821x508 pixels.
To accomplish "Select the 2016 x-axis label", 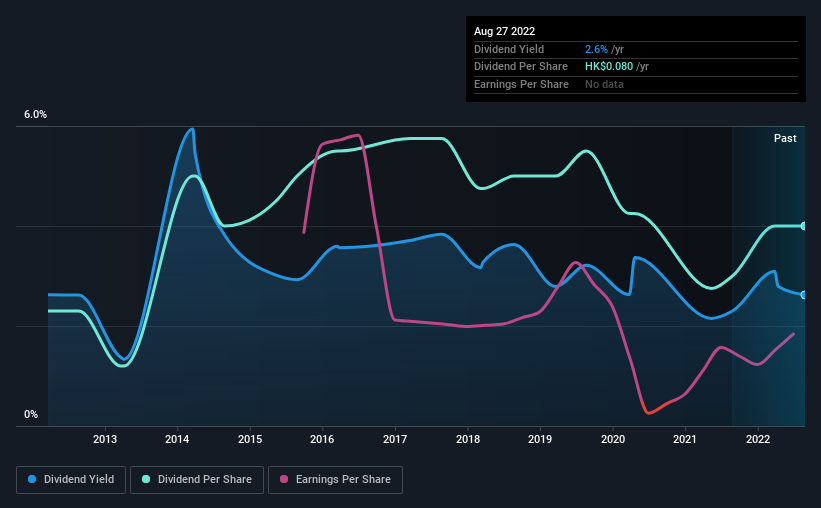I will pyautogui.click(x=322, y=439).
